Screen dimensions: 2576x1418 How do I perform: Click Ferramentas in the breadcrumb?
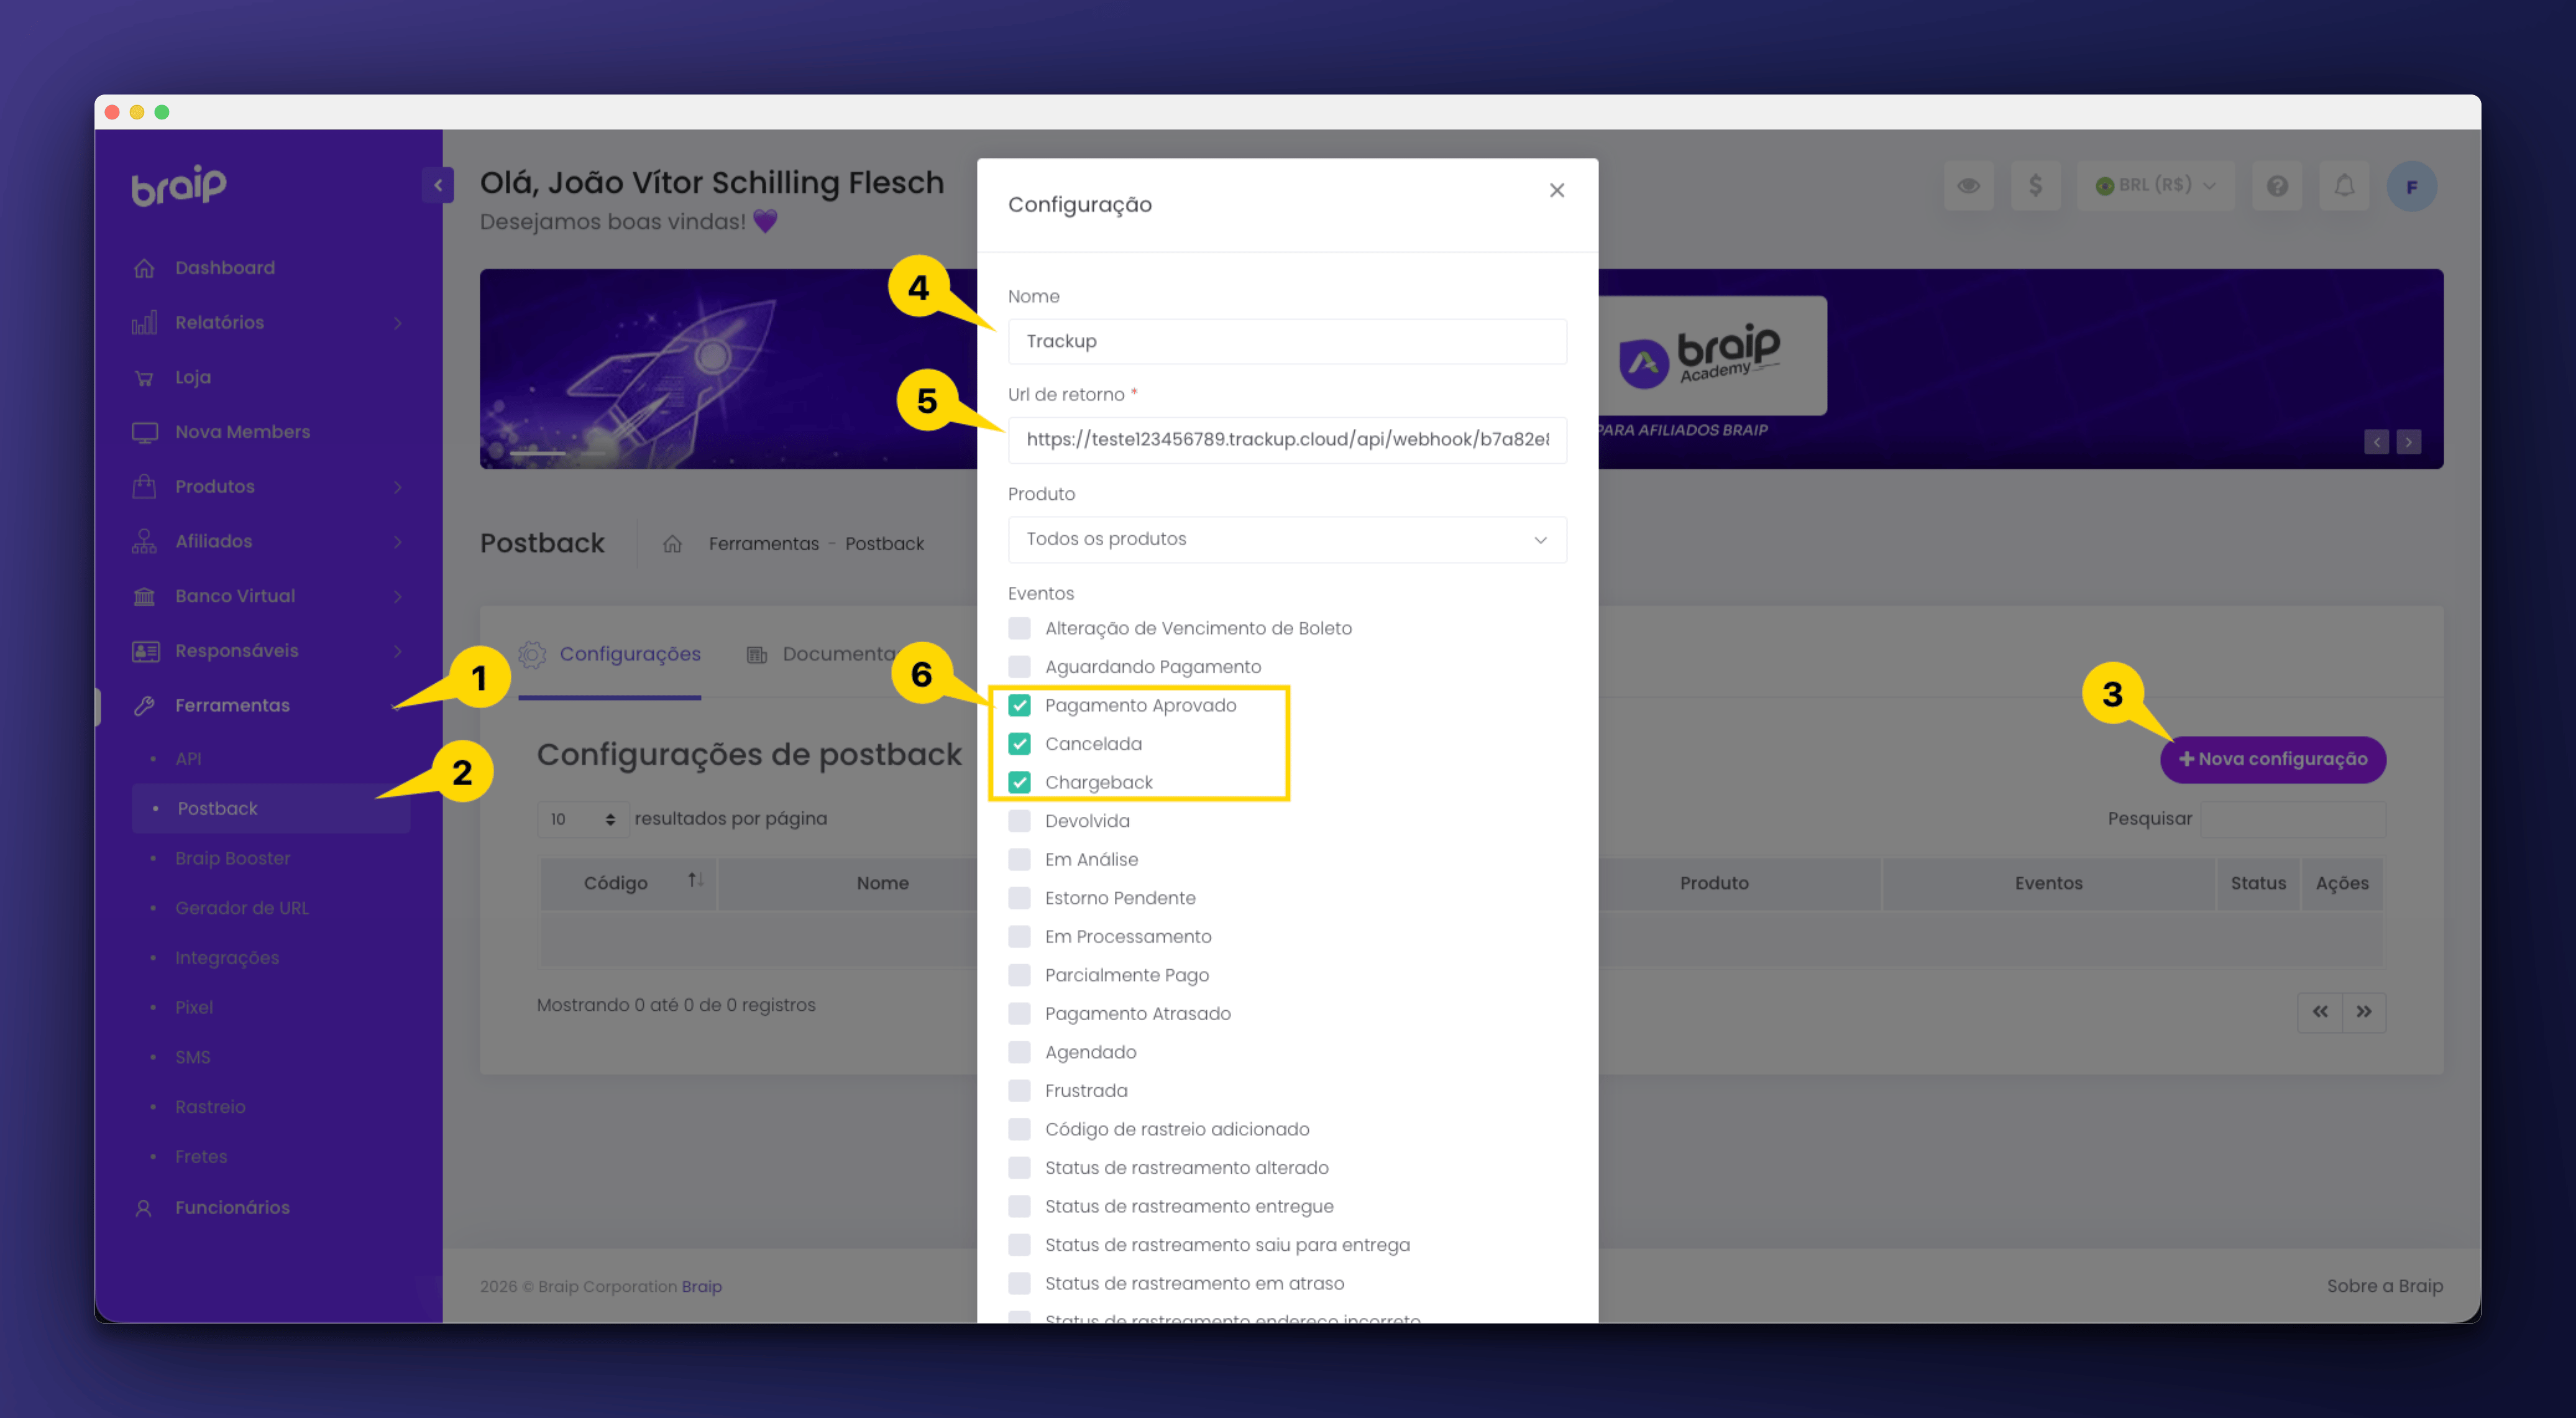(x=763, y=543)
